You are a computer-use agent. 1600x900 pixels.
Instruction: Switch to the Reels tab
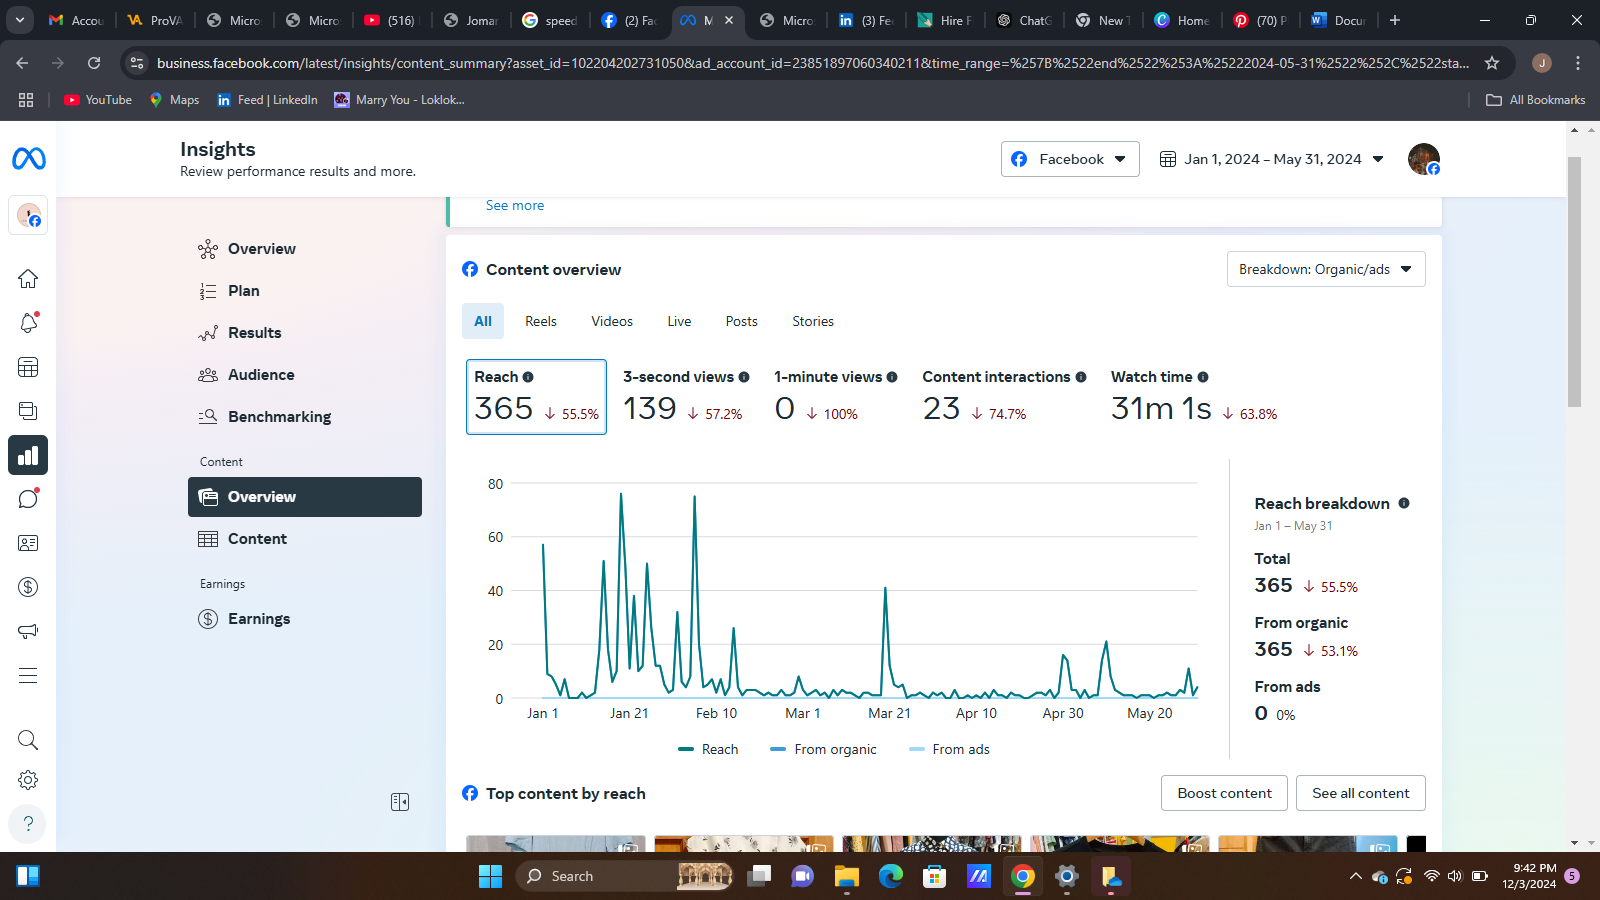540,321
